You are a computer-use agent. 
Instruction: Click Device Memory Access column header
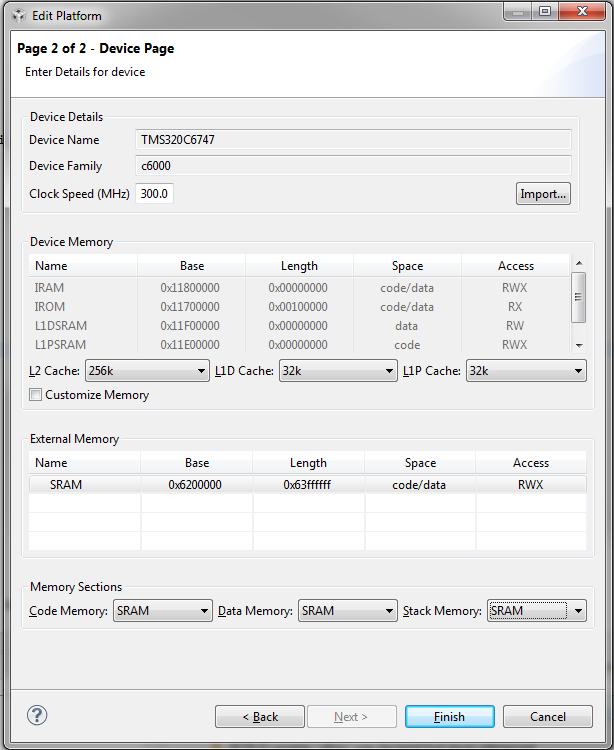click(x=516, y=265)
